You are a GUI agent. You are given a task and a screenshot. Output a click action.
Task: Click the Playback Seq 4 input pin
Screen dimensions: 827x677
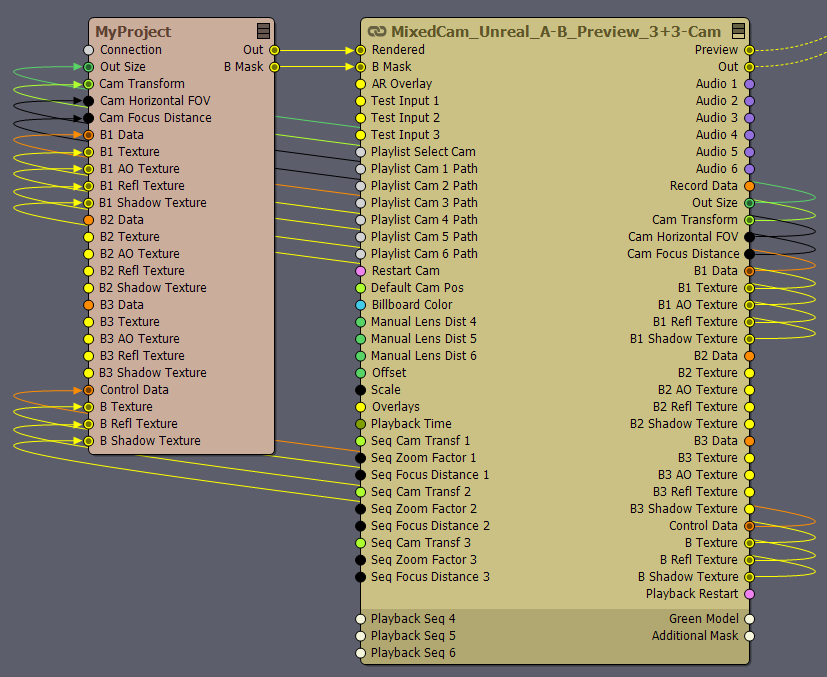[x=360, y=619]
